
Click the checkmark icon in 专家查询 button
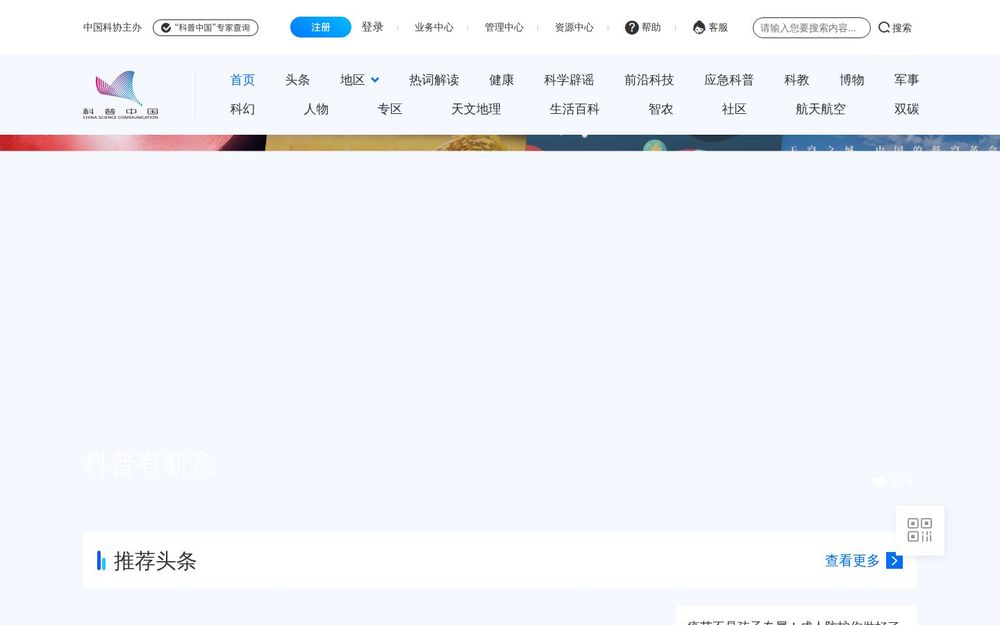(x=166, y=27)
